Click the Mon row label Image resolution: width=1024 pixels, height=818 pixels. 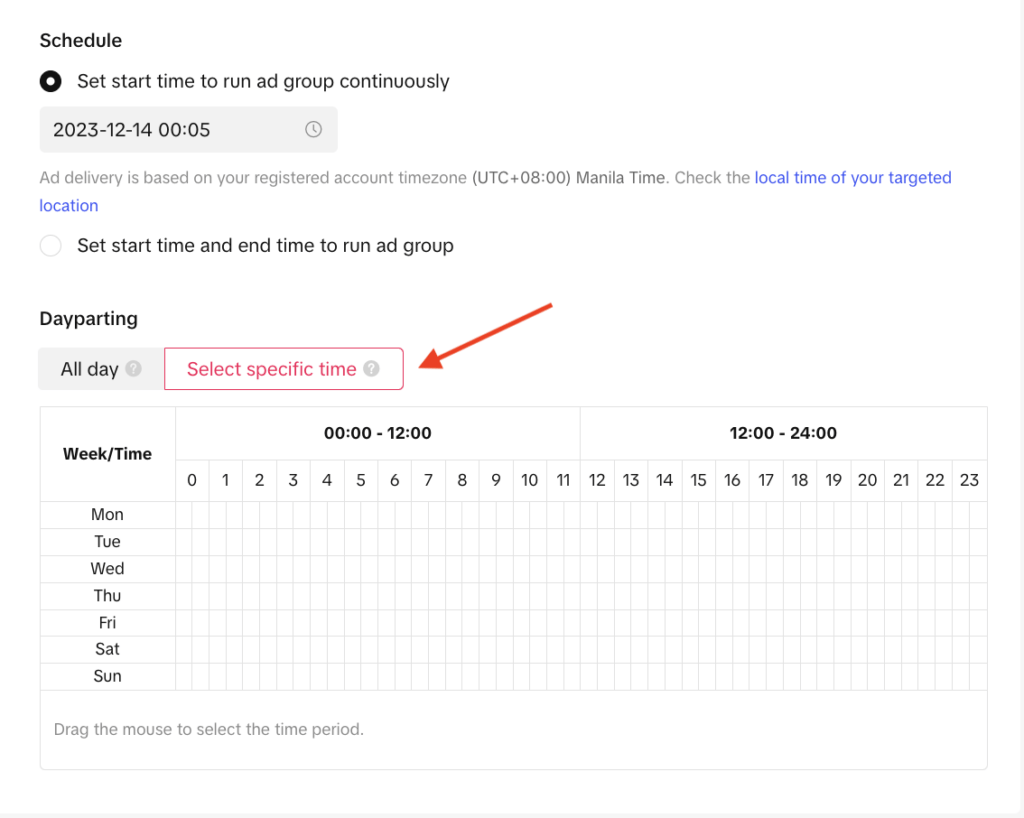coord(107,515)
